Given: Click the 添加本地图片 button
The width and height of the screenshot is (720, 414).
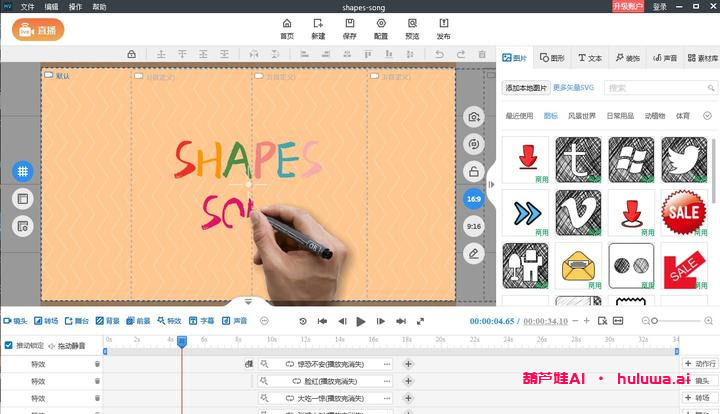Looking at the screenshot, I should point(526,88).
